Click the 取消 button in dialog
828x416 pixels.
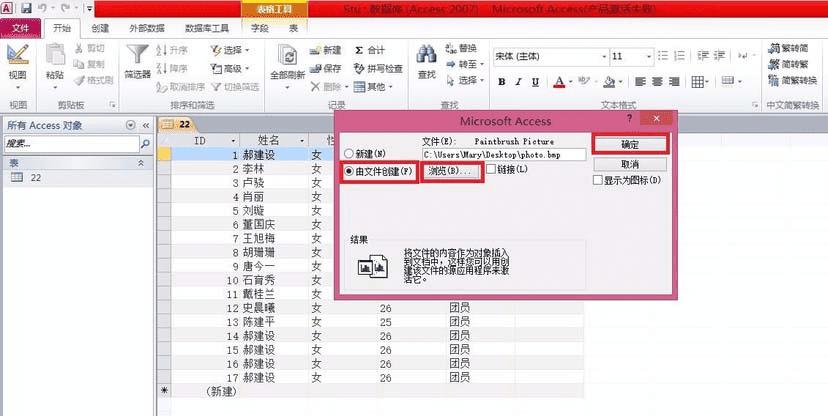[630, 164]
